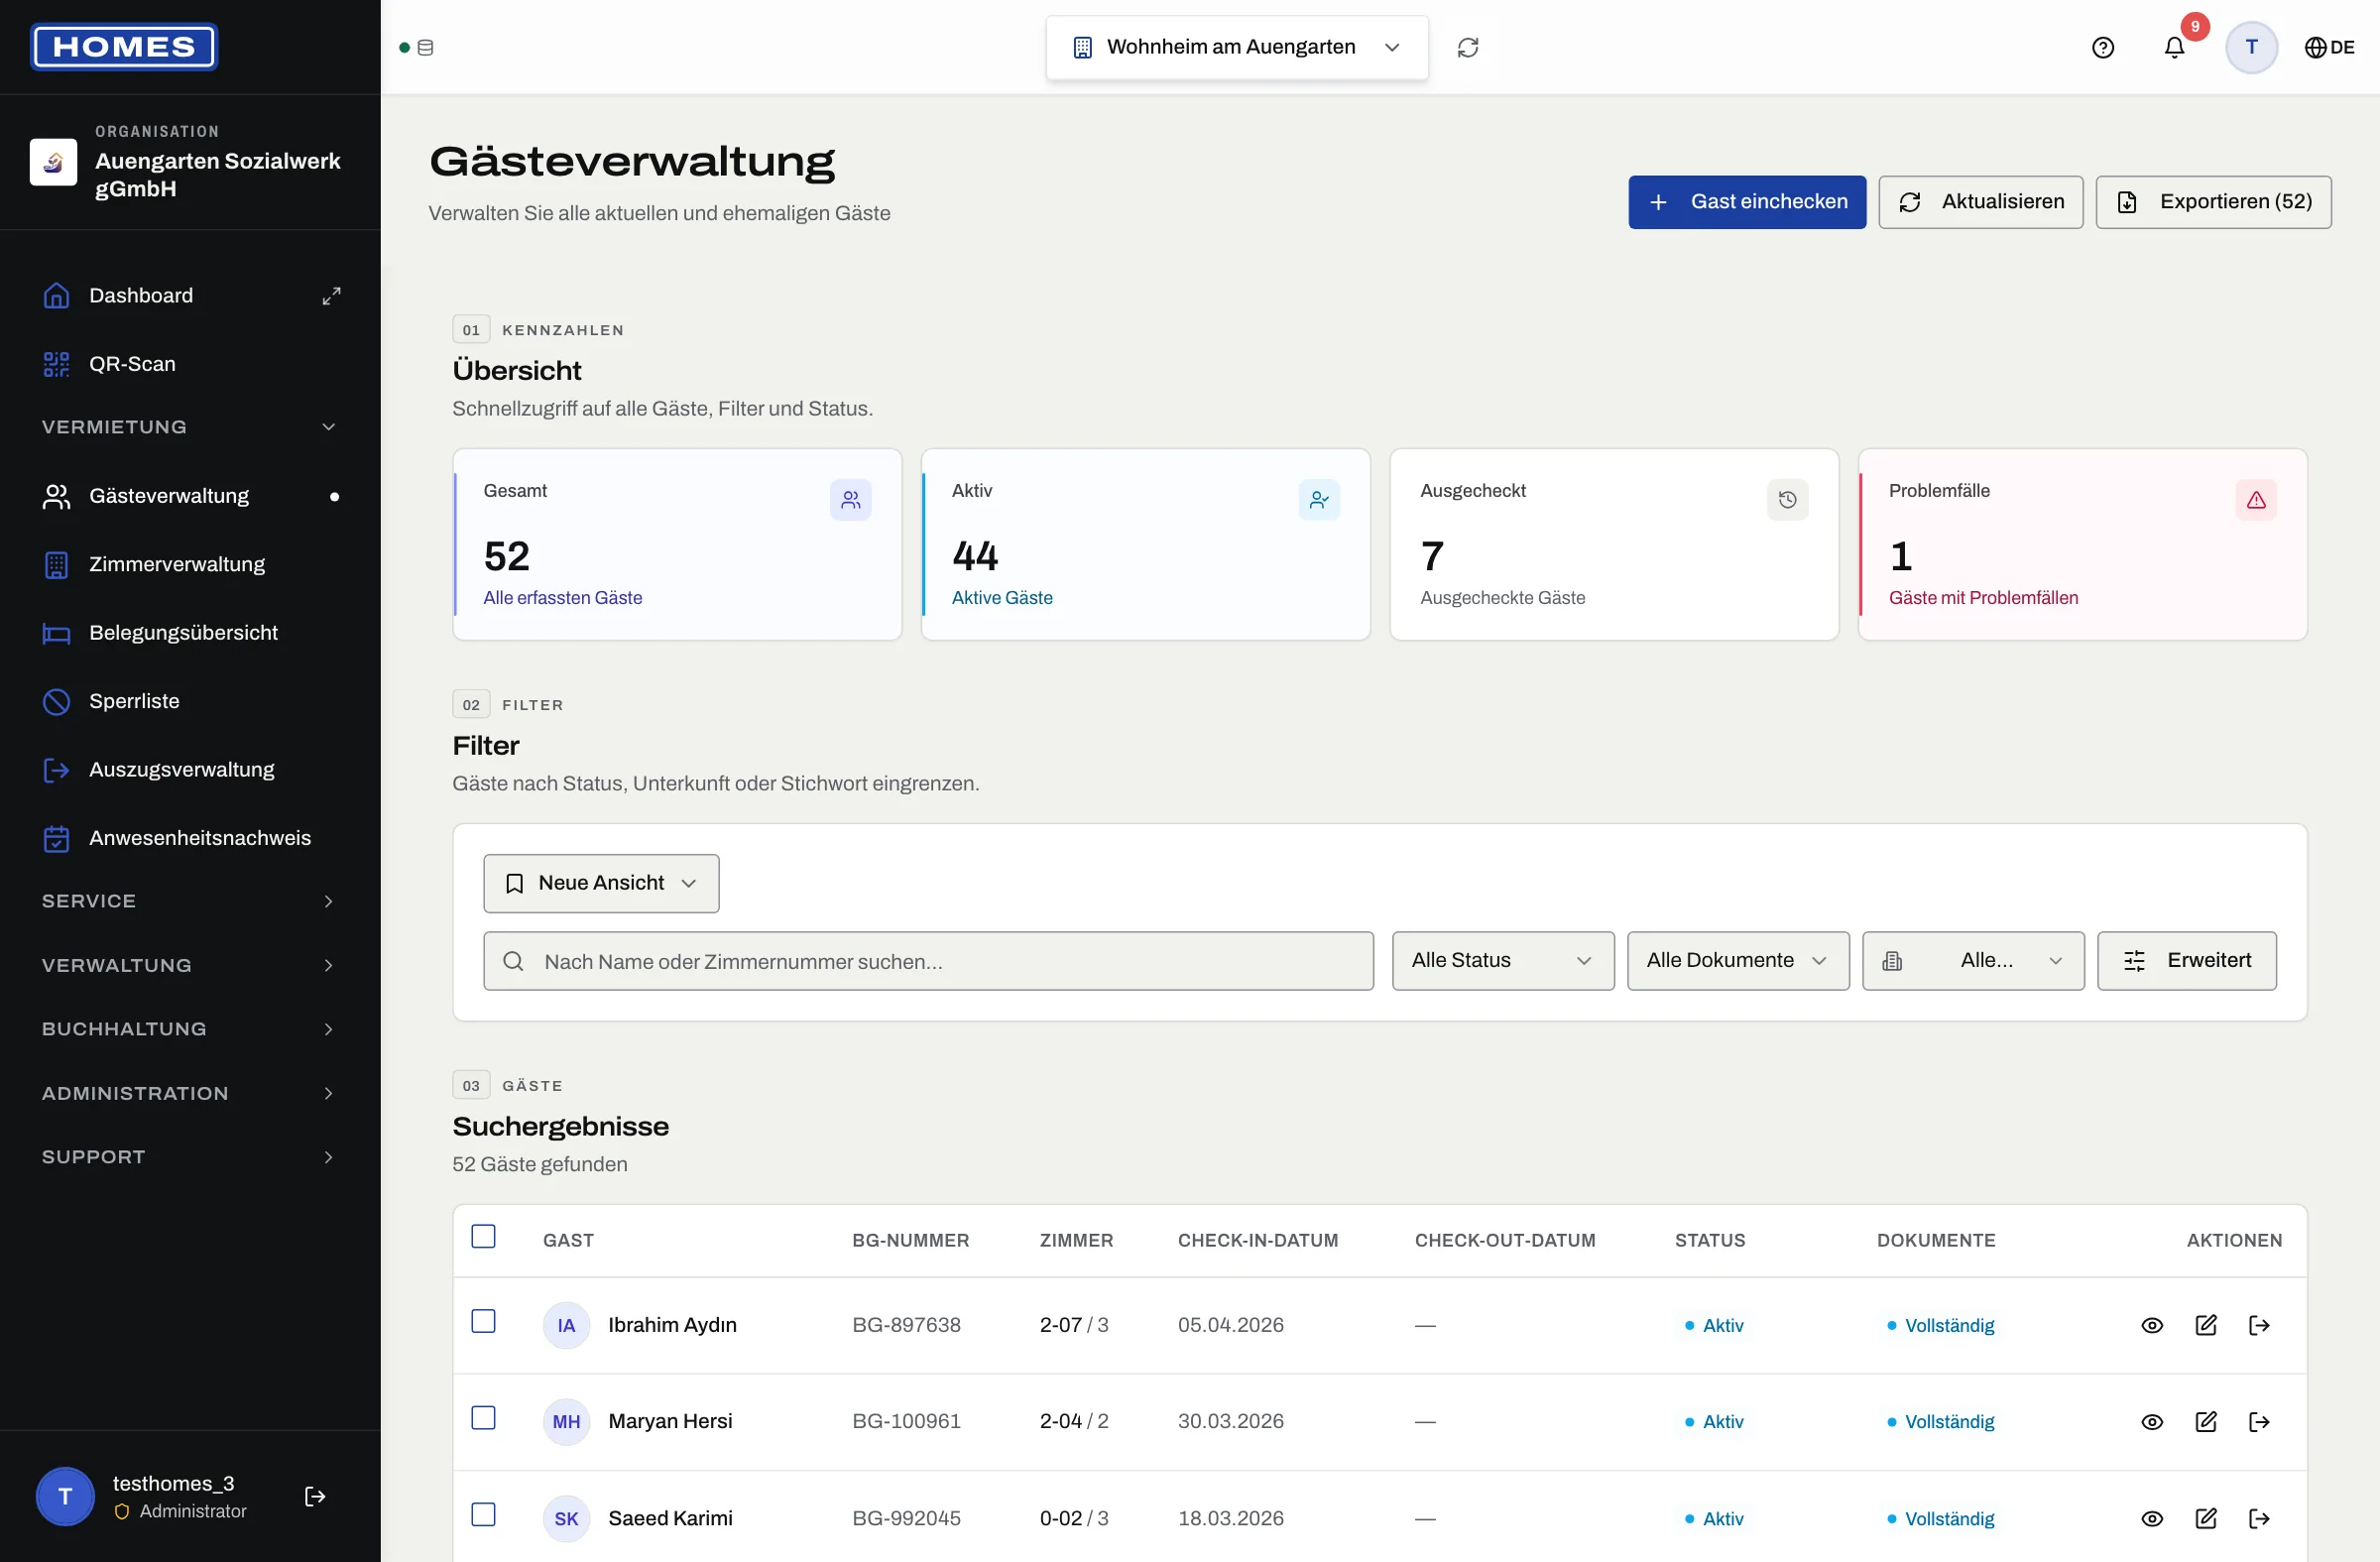
Task: Open the Alle Dokumente filter dropdown
Action: 1738,961
